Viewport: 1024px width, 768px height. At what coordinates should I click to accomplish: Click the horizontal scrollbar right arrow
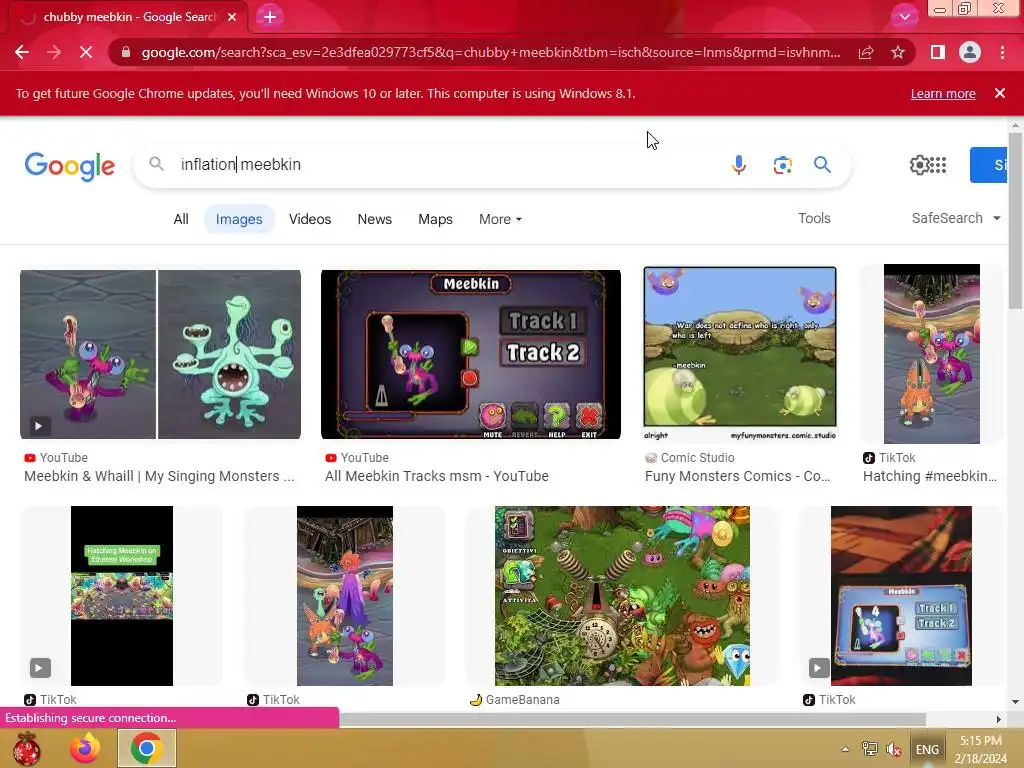tap(998, 719)
